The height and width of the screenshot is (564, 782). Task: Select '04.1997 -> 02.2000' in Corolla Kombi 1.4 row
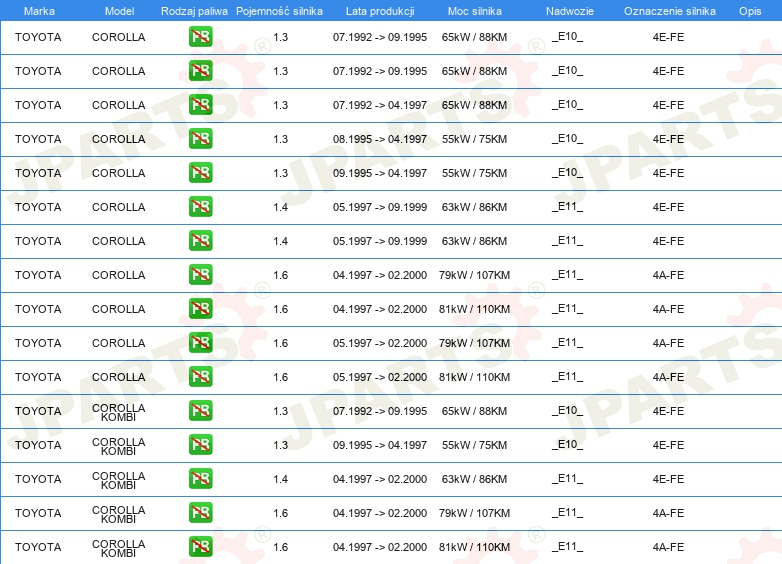coord(380,479)
